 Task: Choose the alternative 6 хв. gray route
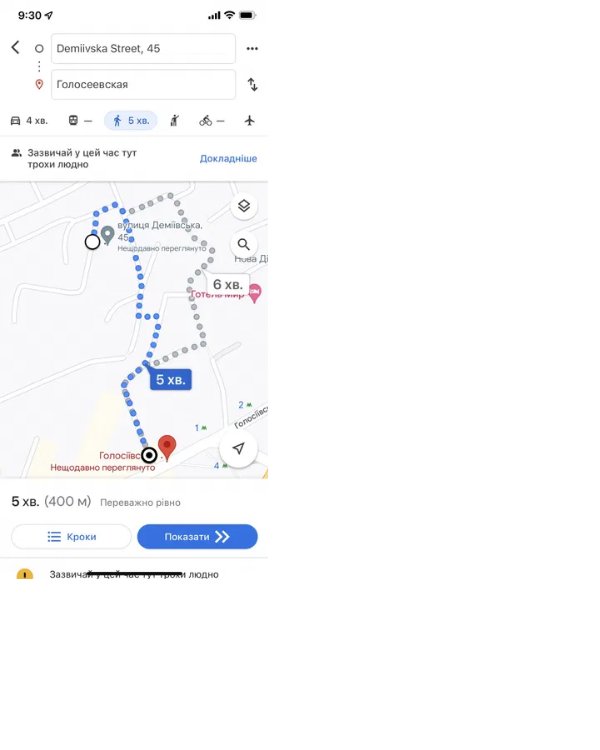pyautogui.click(x=228, y=285)
